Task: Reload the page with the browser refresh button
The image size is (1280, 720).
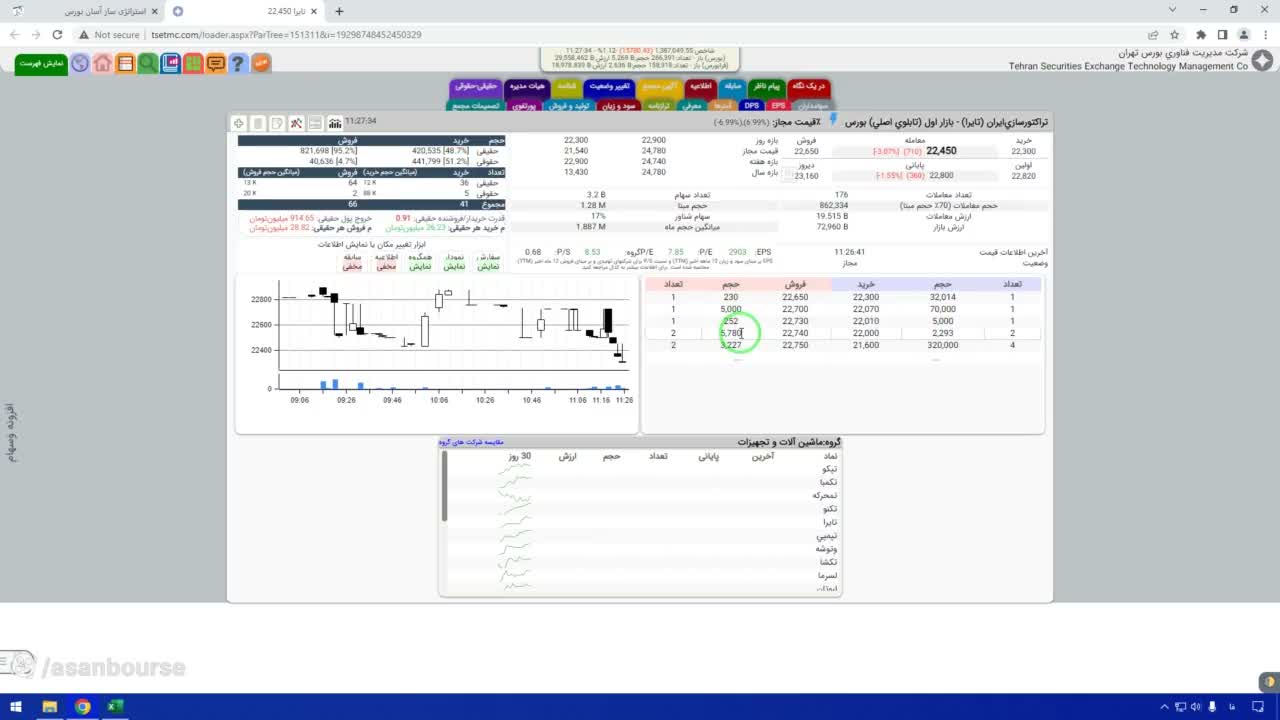Action: point(58,34)
